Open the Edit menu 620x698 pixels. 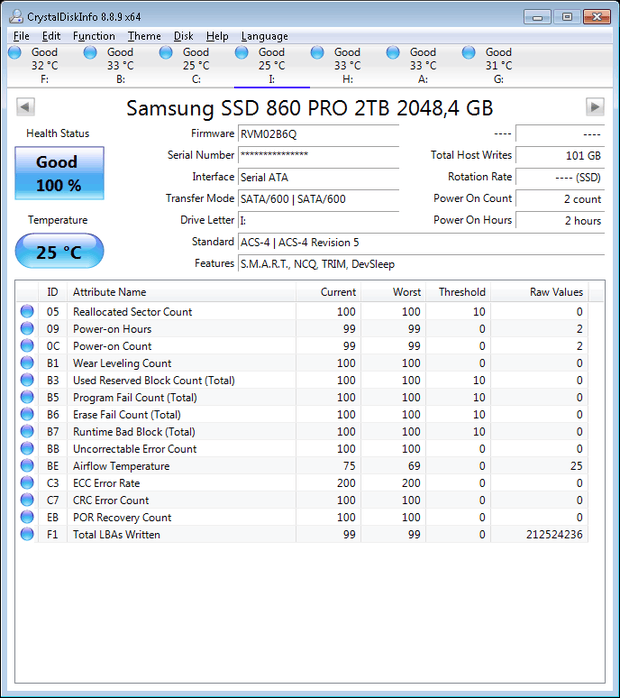[51, 36]
